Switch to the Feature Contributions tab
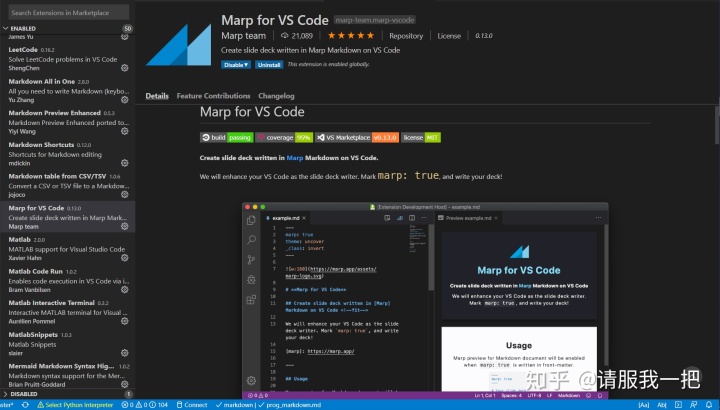This screenshot has height=410, width=720. pyautogui.click(x=214, y=96)
